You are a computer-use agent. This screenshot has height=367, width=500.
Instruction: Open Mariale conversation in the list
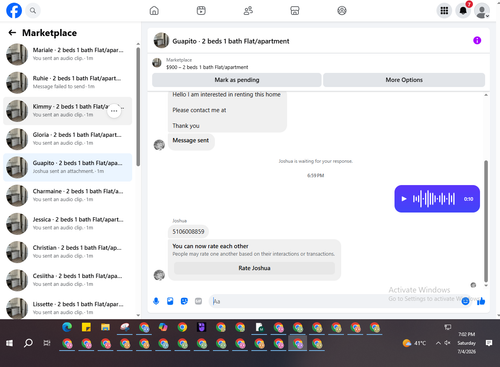(x=67, y=54)
